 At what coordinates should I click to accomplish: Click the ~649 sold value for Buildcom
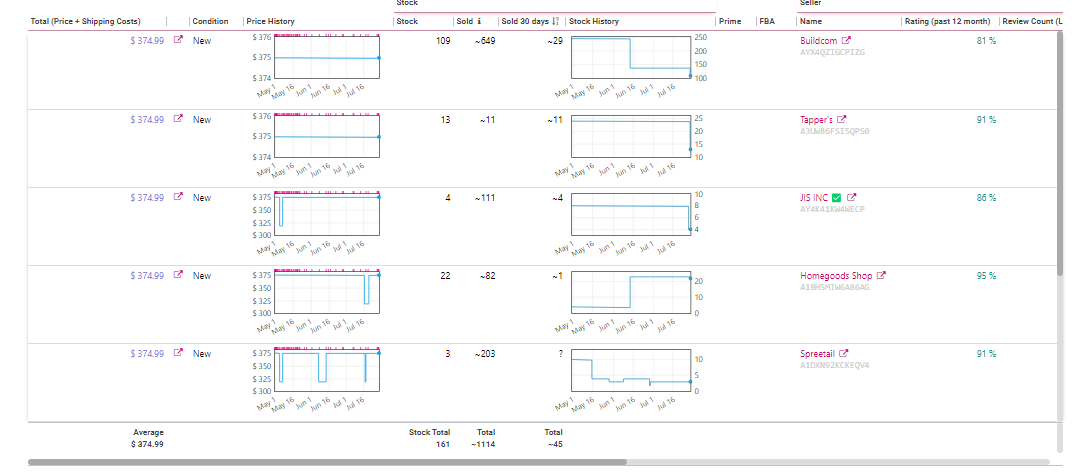pyautogui.click(x=485, y=40)
